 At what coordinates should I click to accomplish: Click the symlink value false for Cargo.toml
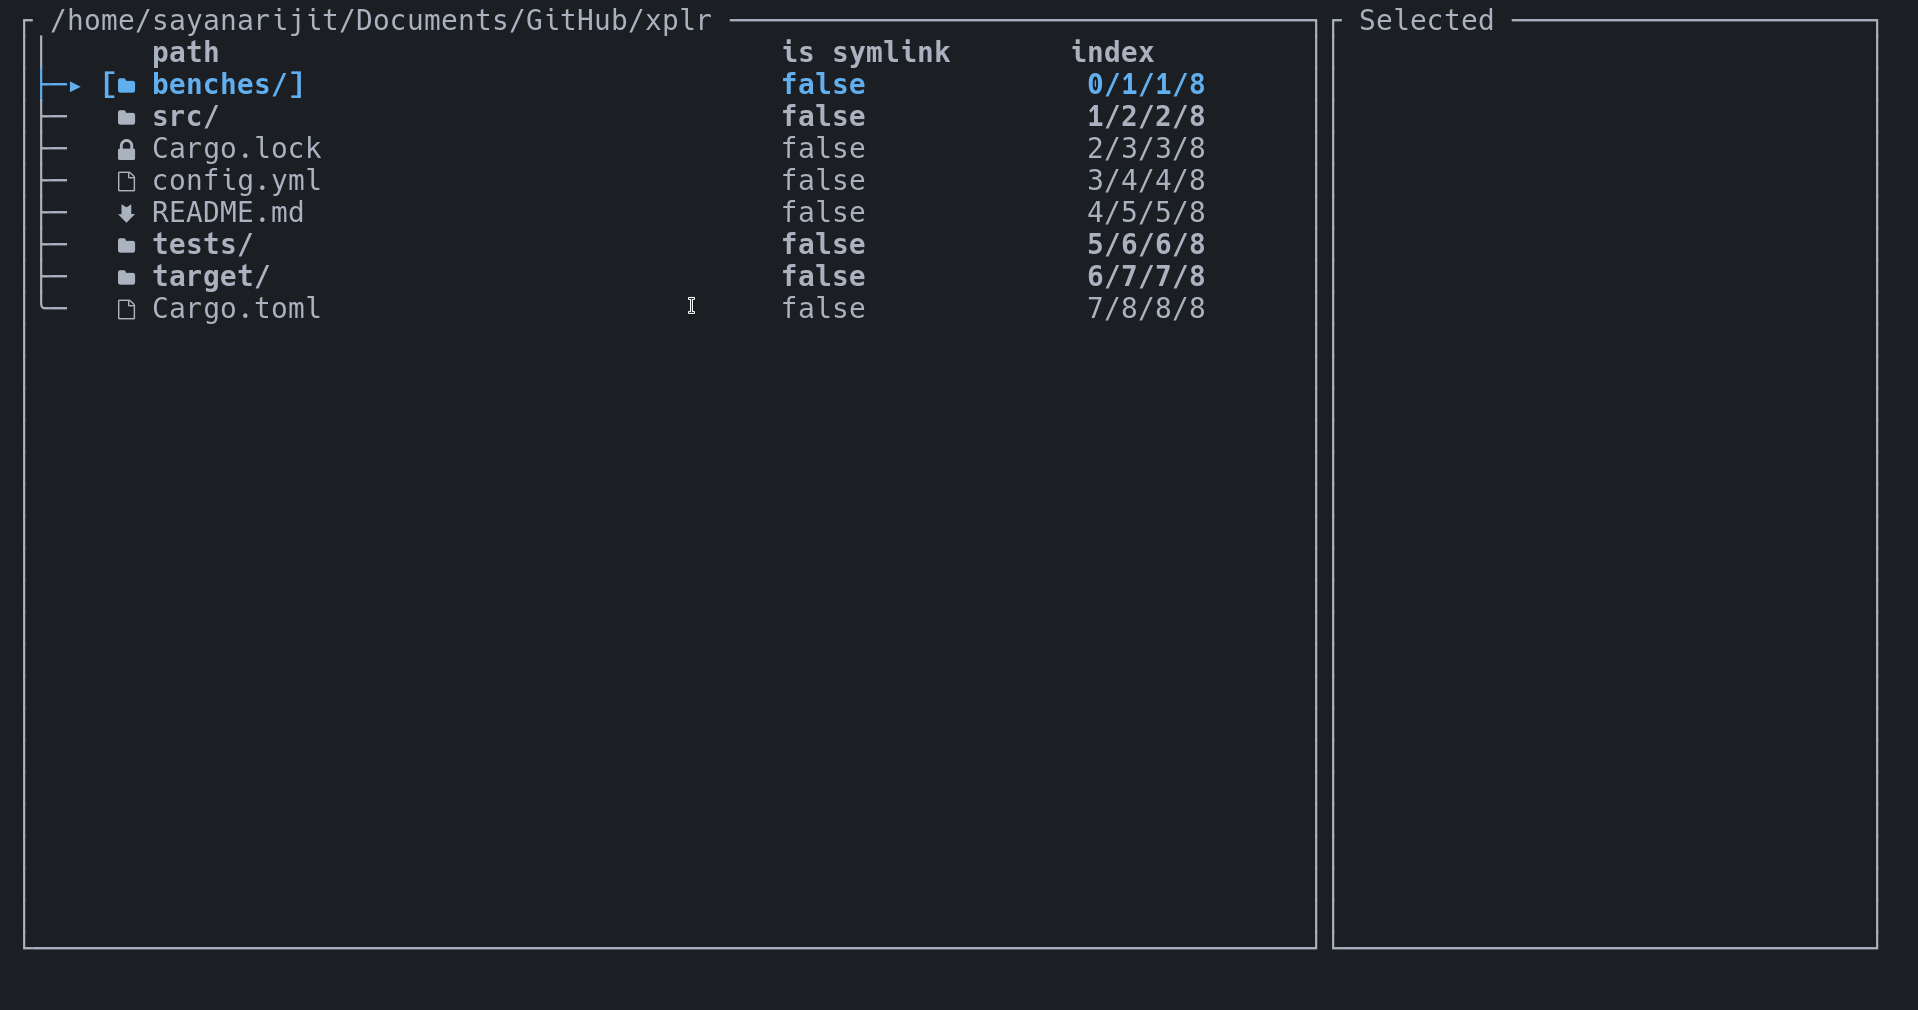click(x=824, y=309)
